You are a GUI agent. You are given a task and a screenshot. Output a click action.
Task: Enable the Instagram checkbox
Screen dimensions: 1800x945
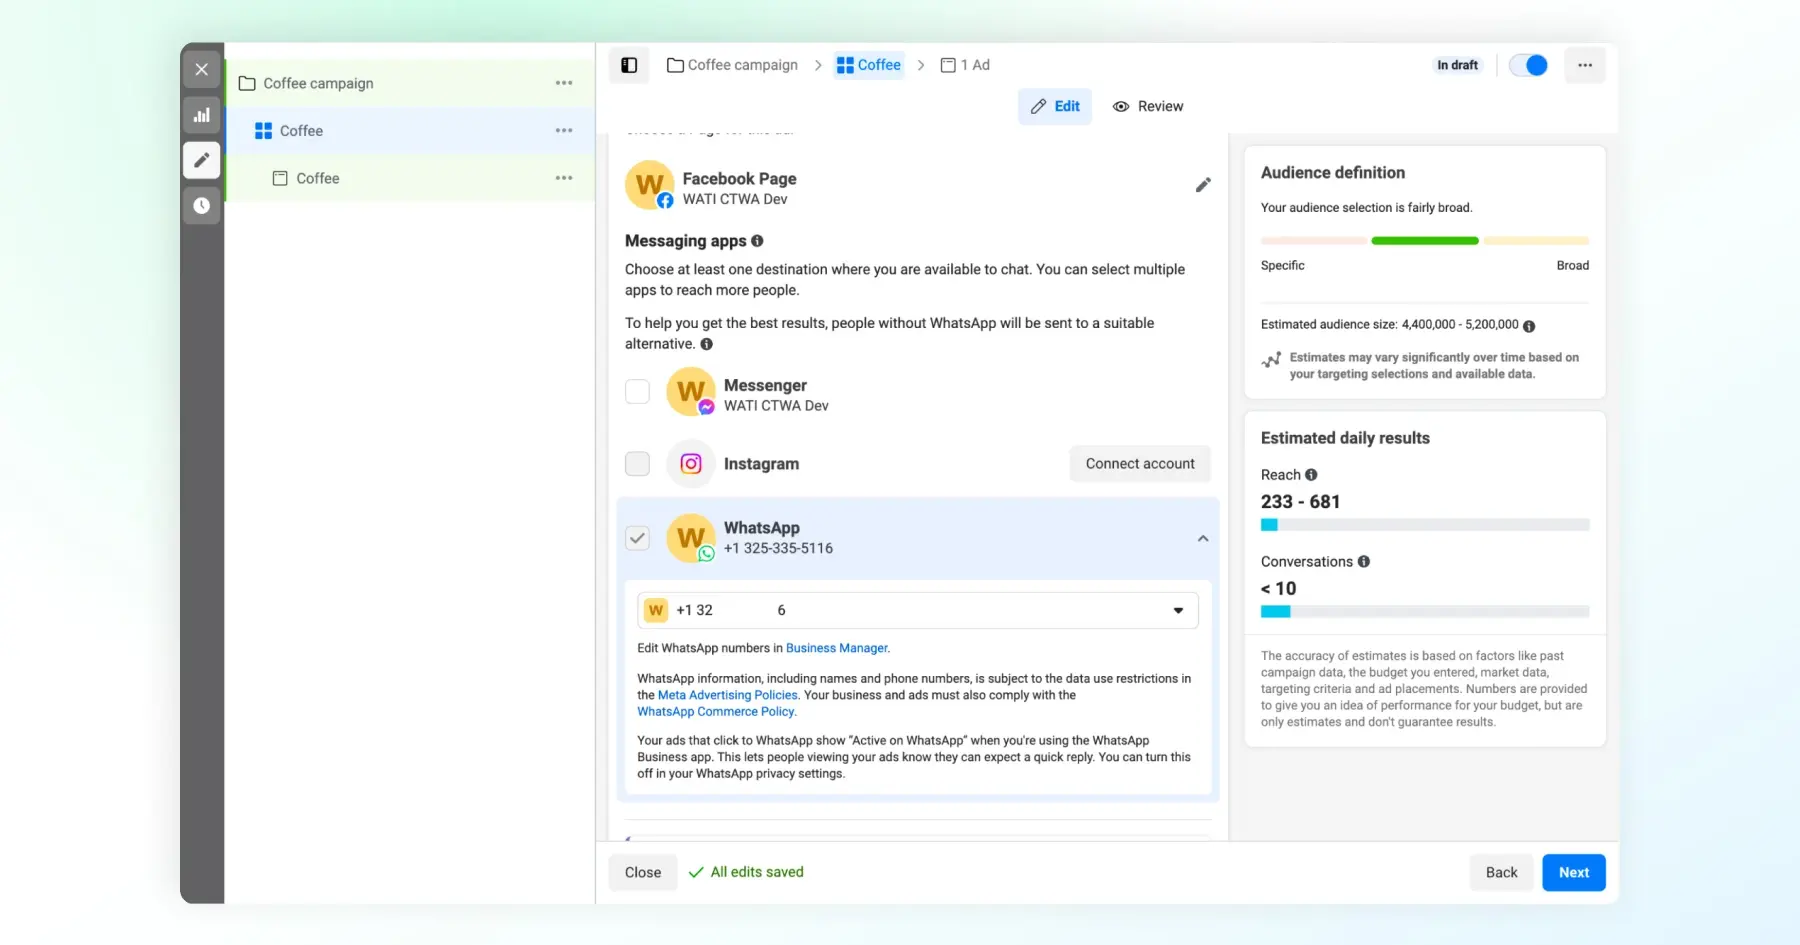[637, 464]
